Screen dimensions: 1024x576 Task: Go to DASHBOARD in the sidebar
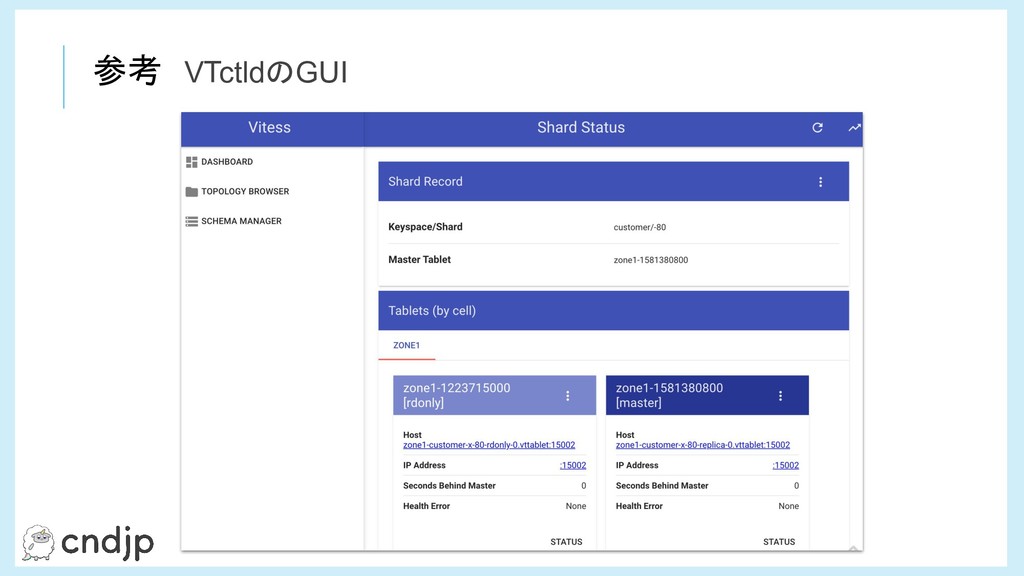pos(227,162)
